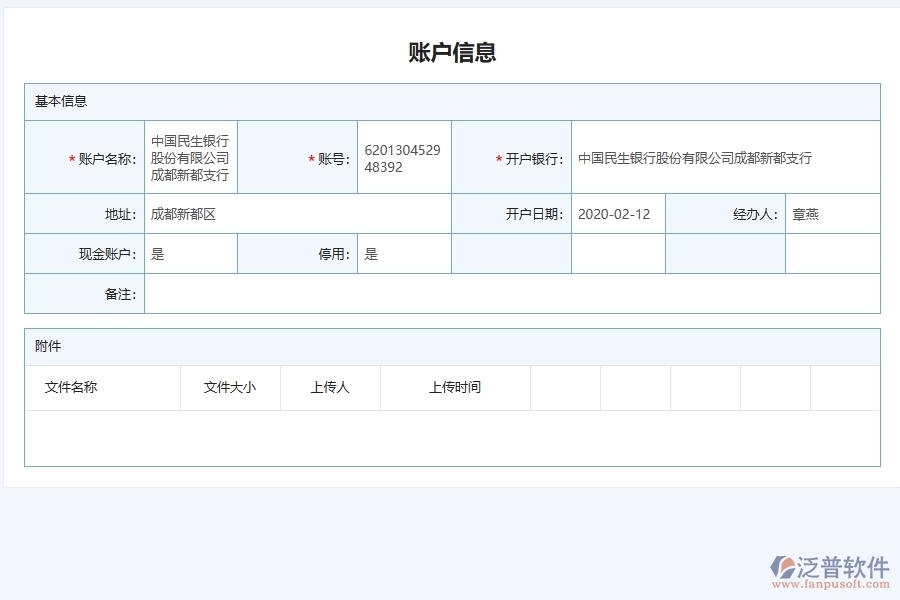Screen dimensions: 900x600
Task: Select the 账号 field showing 620130452948392
Action: [x=403, y=156]
